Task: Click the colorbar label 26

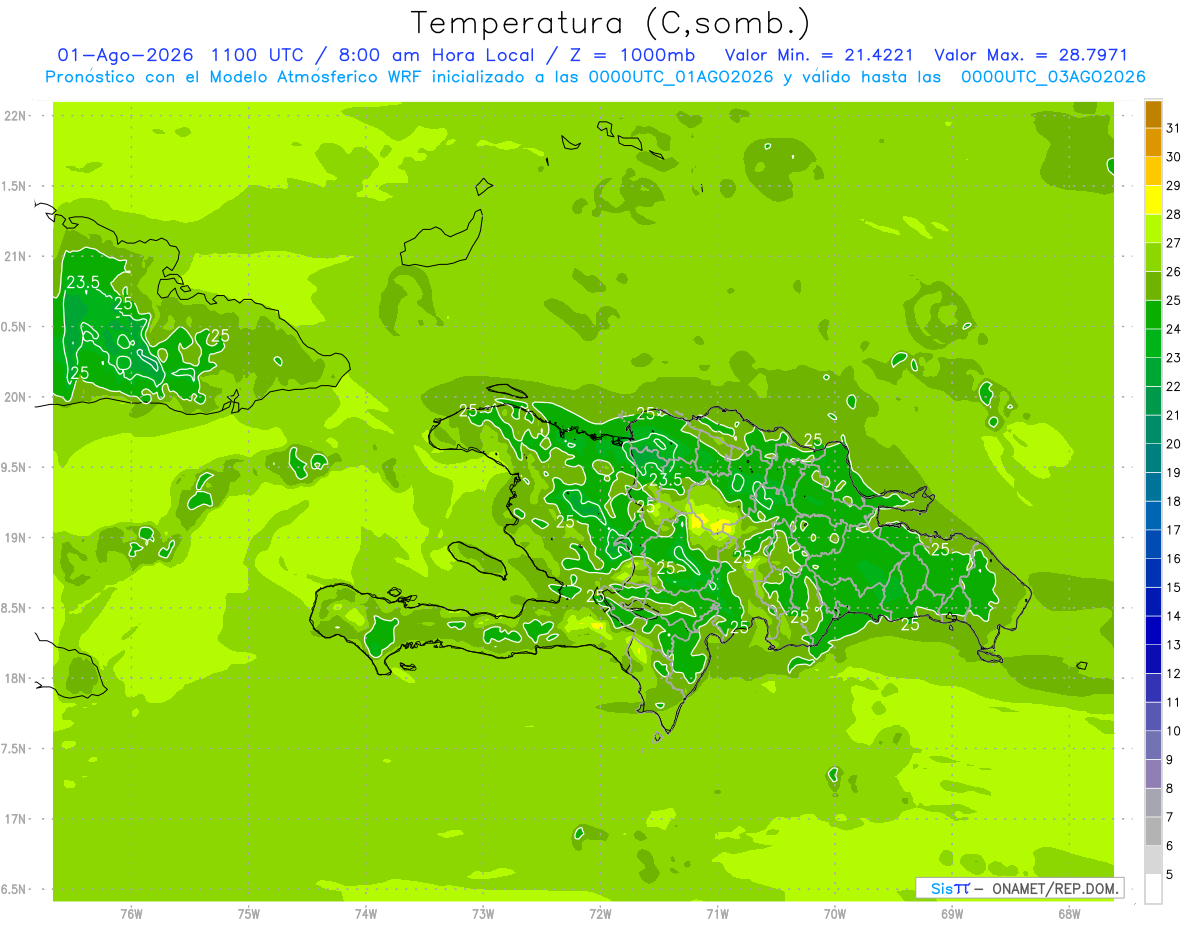Action: point(1173,272)
